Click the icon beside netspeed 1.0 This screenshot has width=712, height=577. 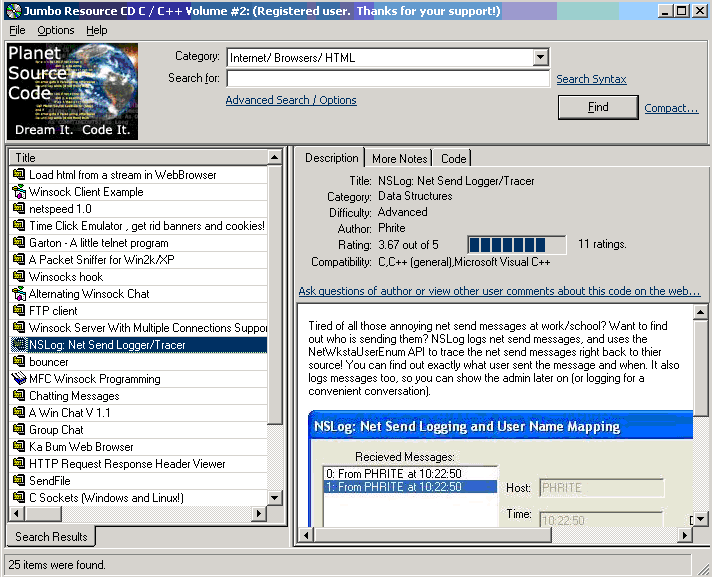click(x=19, y=208)
